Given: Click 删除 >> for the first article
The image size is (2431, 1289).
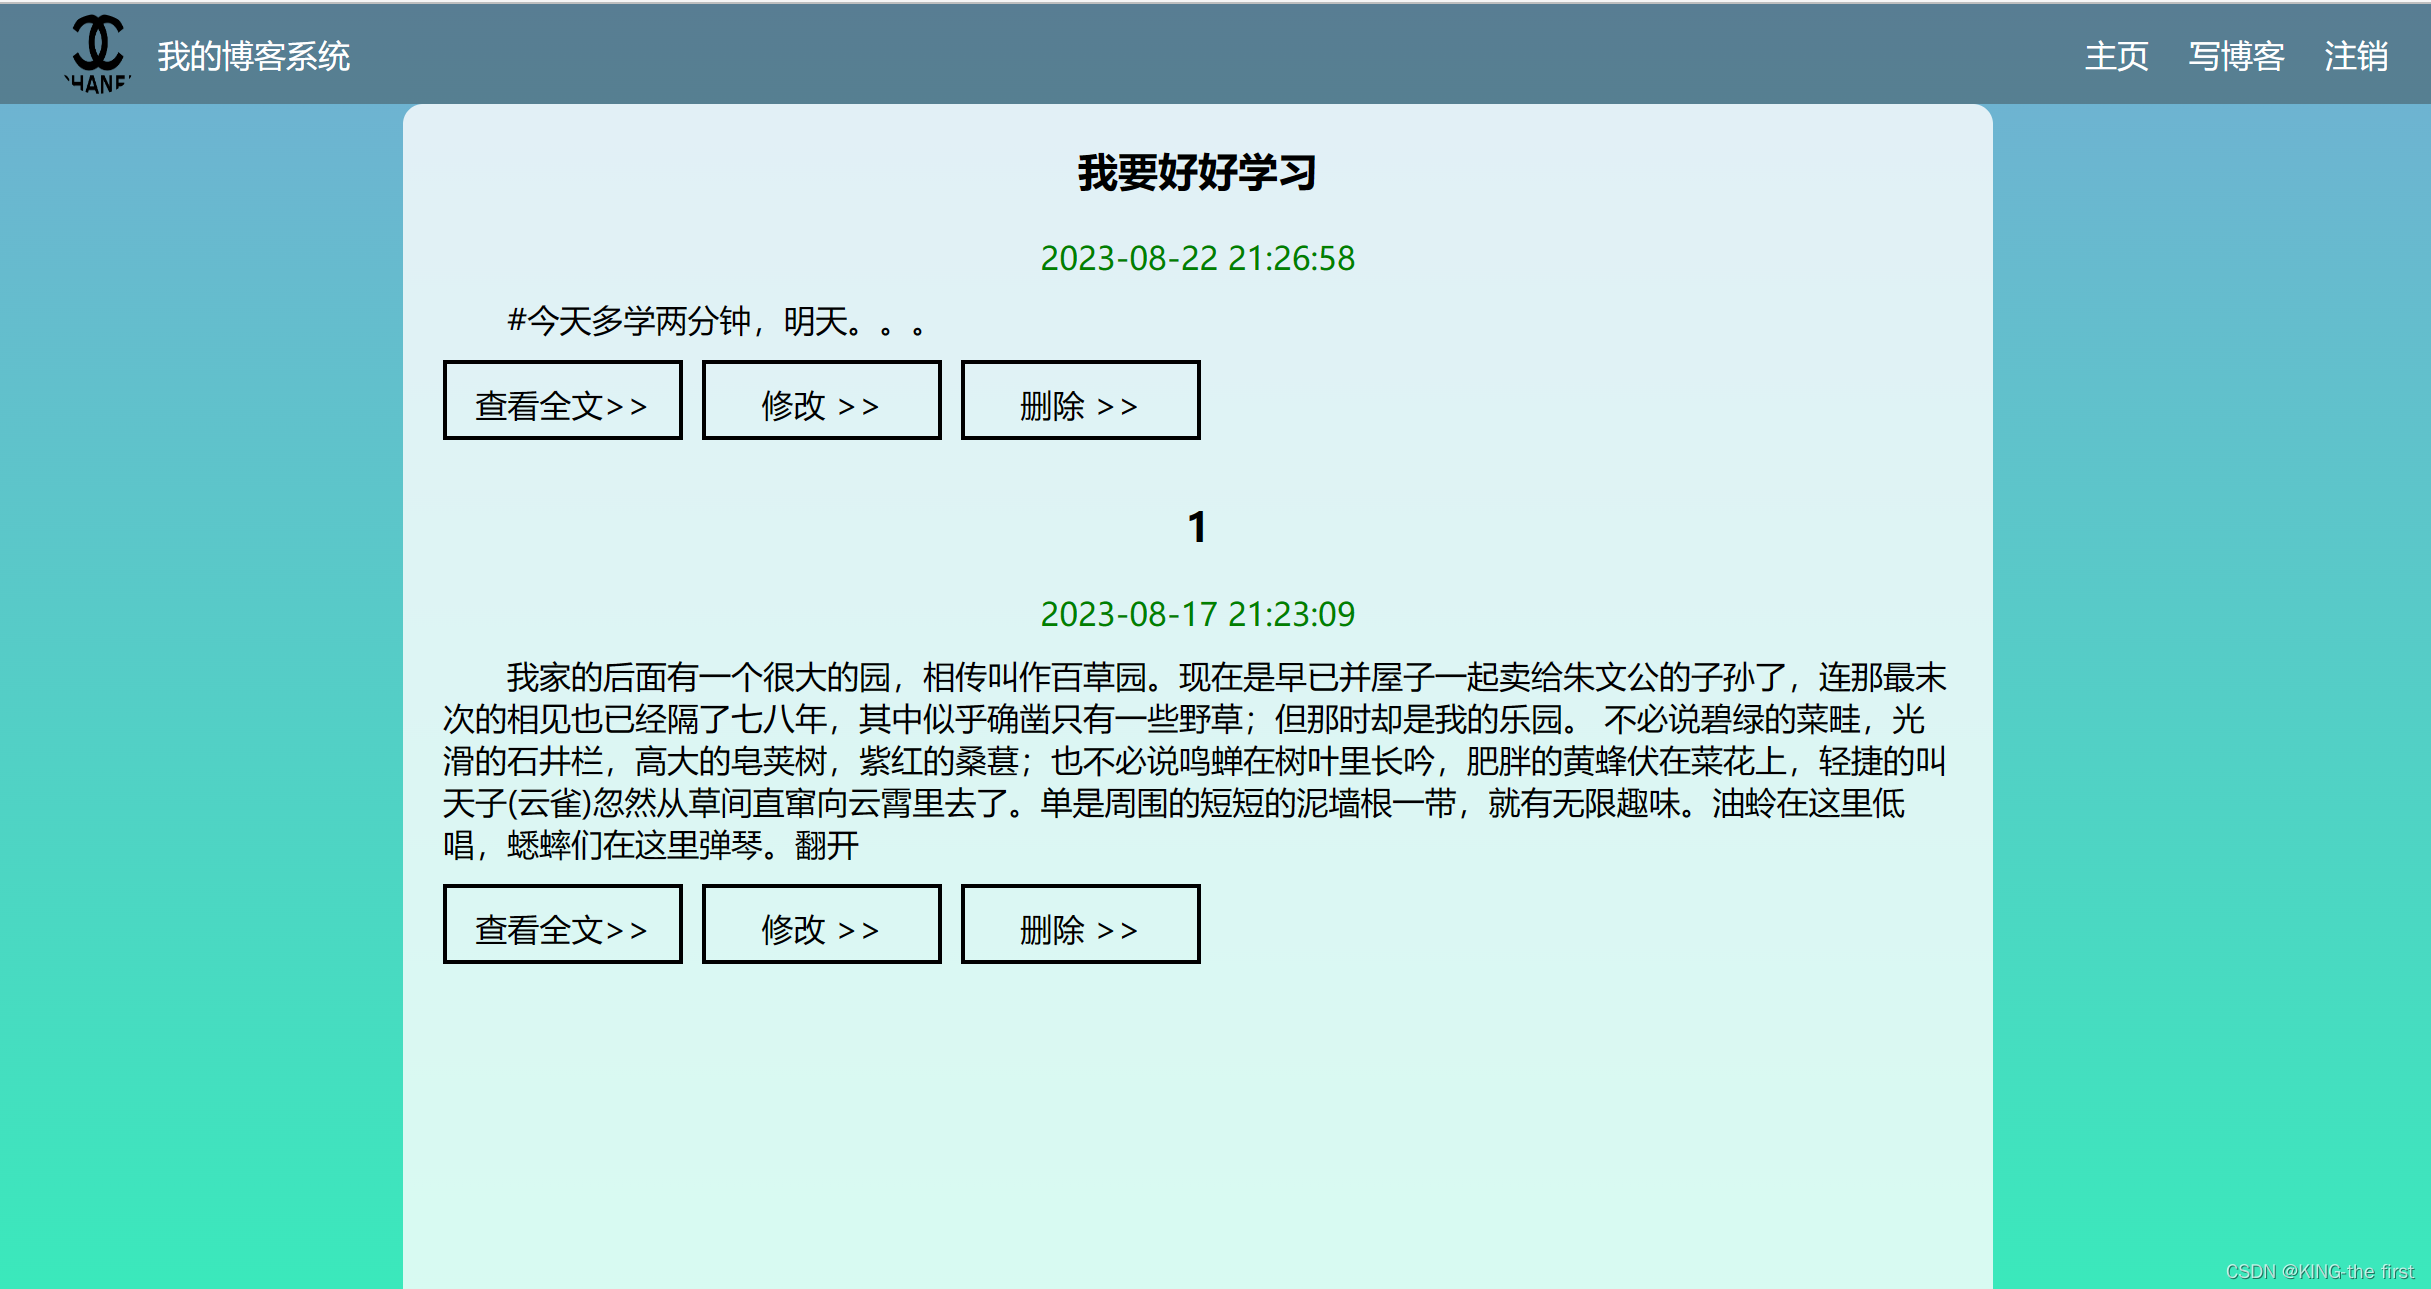Looking at the screenshot, I should coord(1080,400).
